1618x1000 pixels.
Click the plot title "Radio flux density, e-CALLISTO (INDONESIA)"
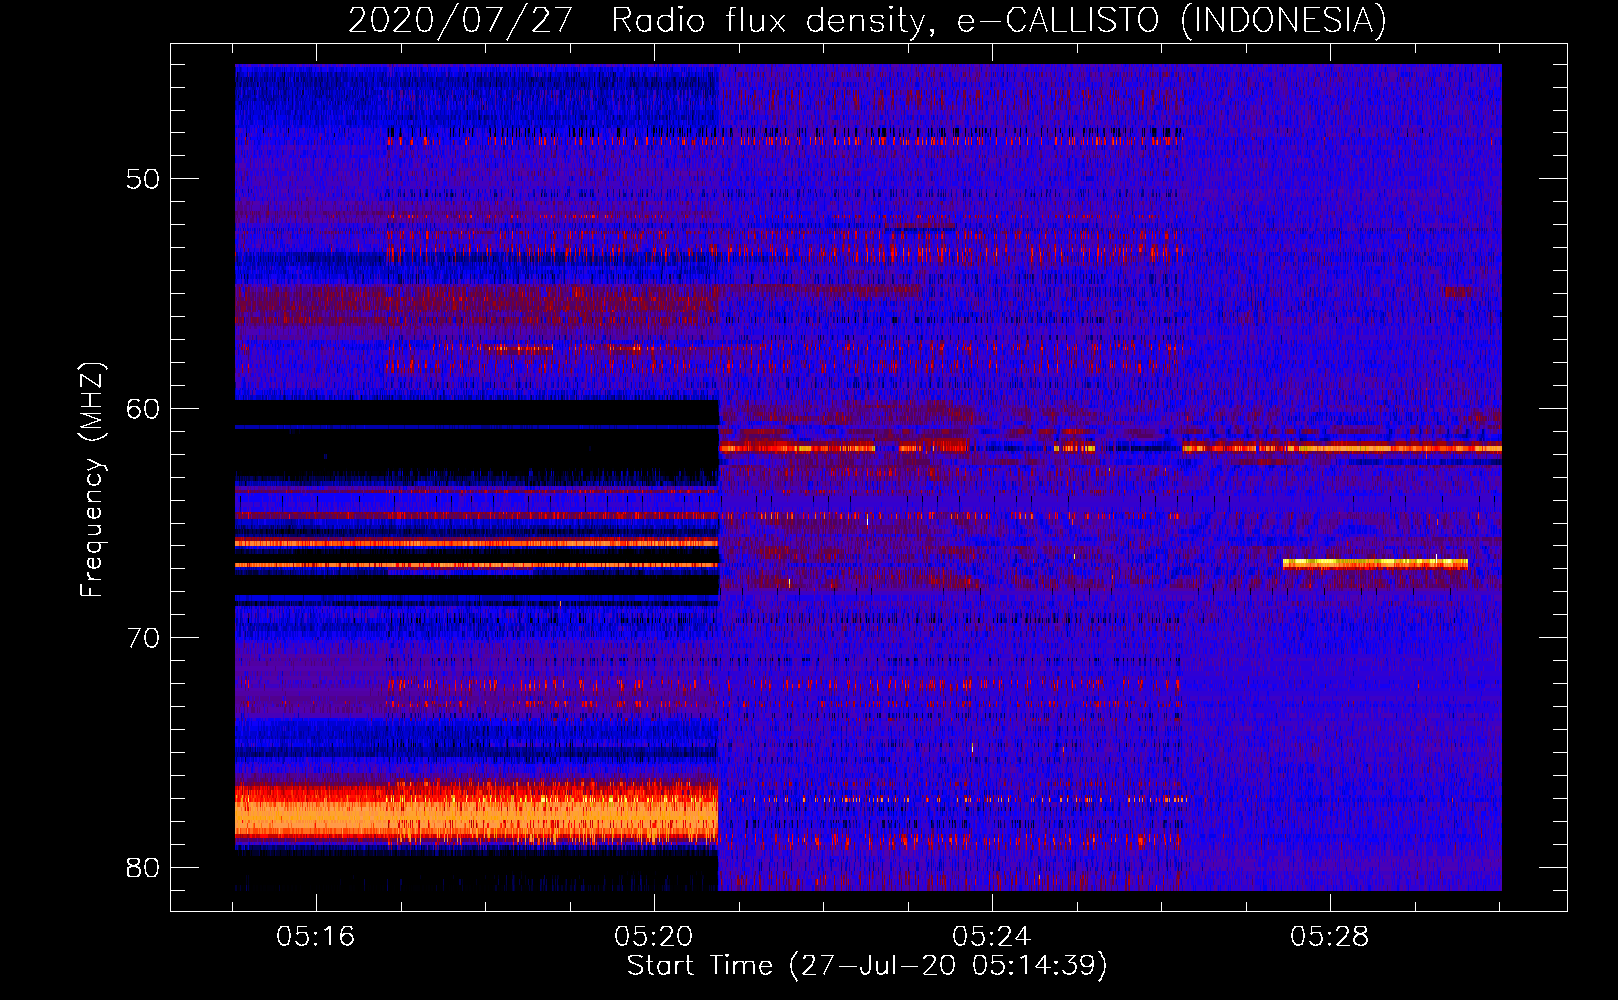999,20
